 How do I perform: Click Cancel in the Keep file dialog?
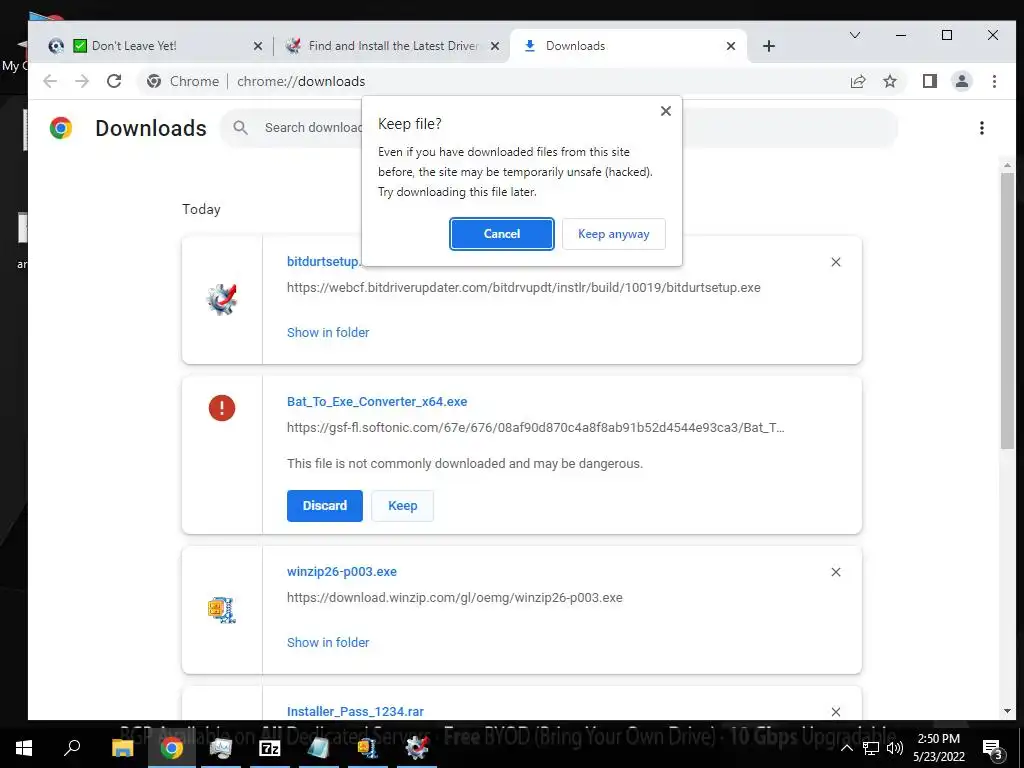pos(502,234)
